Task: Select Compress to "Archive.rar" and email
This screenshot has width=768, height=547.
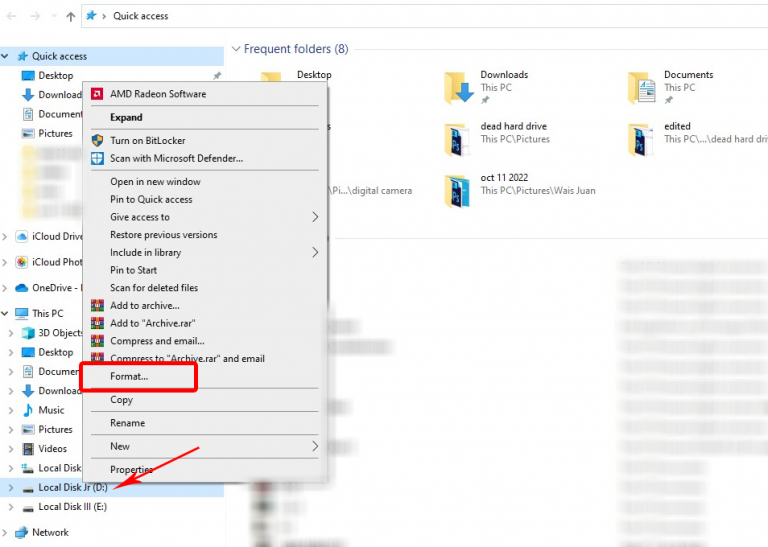Action: coord(205,358)
